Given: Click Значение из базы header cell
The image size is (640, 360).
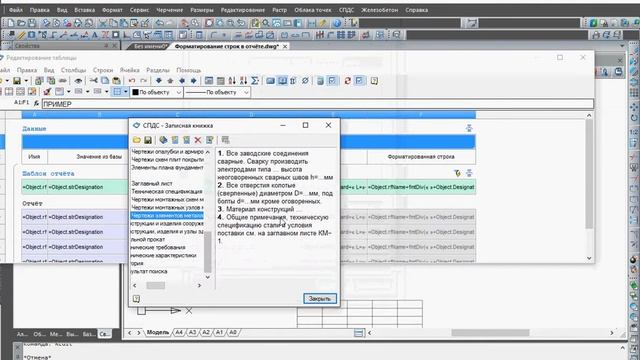Looking at the screenshot, I should (x=99, y=157).
